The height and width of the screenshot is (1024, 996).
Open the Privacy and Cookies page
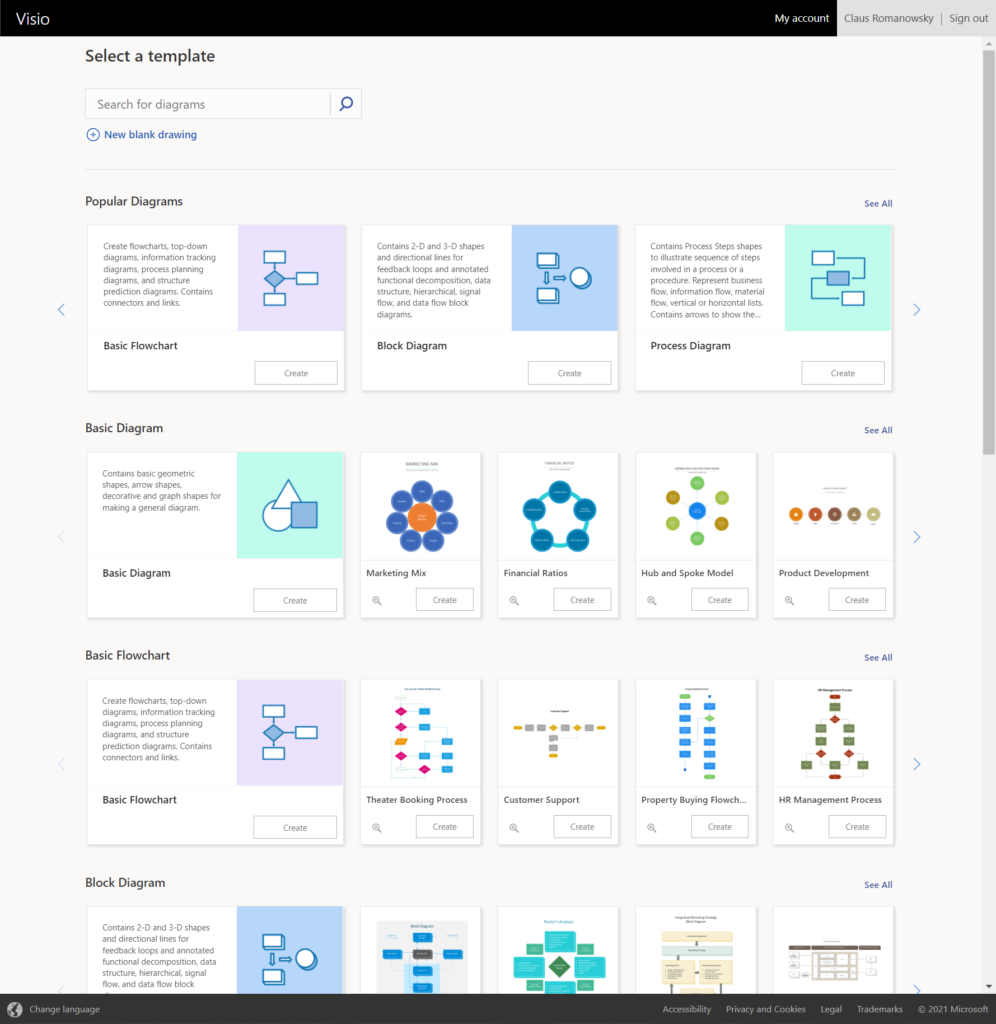click(765, 1009)
